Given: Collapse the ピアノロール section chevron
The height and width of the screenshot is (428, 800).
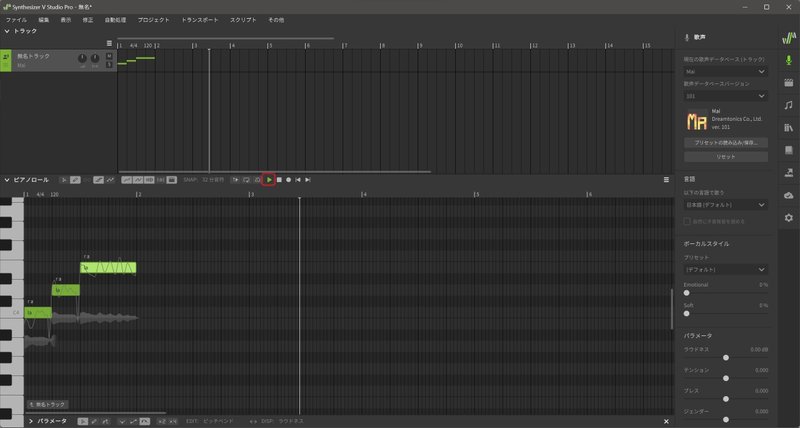Looking at the screenshot, I should click(7, 180).
